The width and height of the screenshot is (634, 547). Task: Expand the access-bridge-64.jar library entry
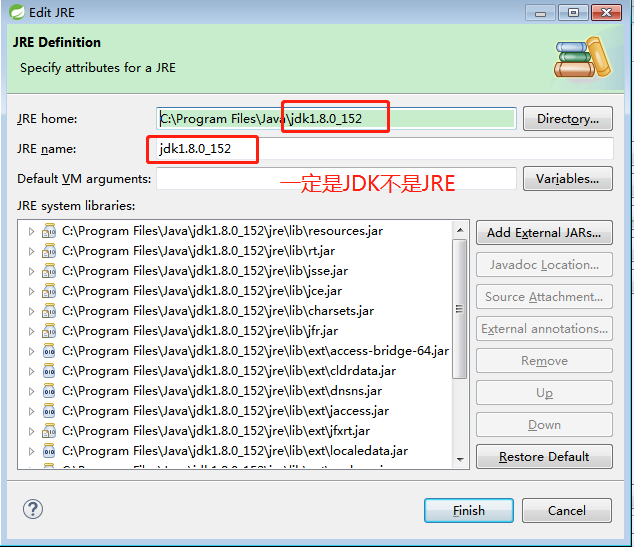point(31,351)
